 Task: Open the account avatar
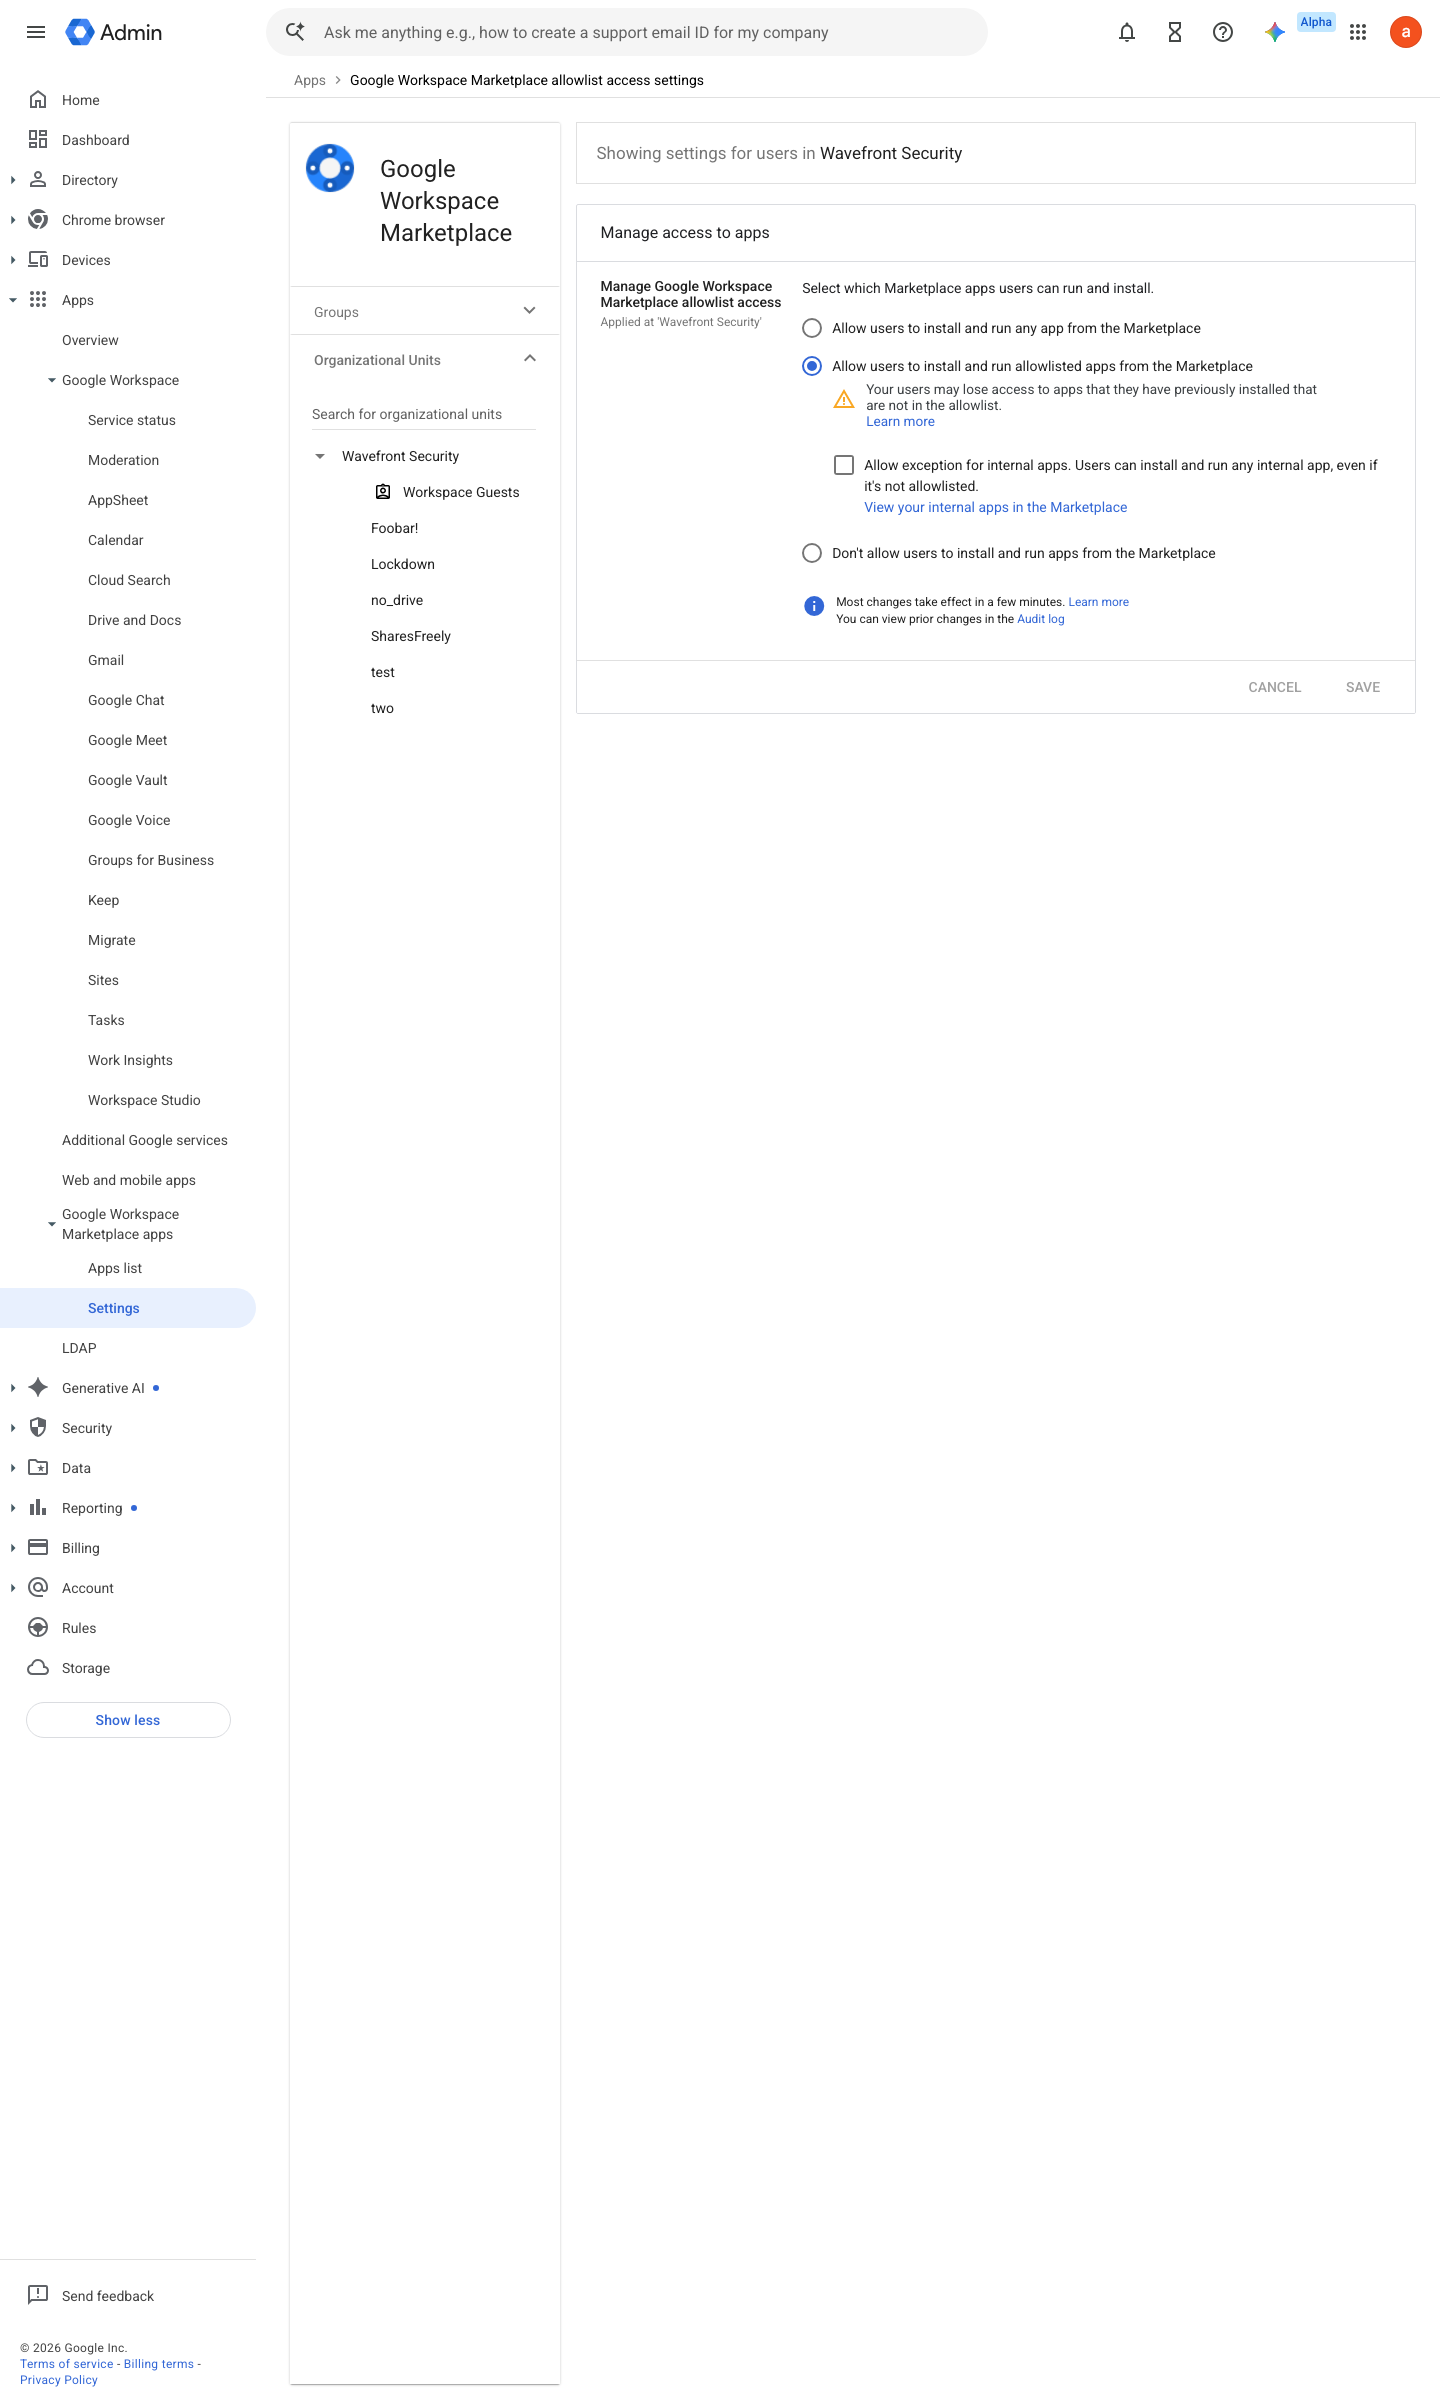(1406, 32)
